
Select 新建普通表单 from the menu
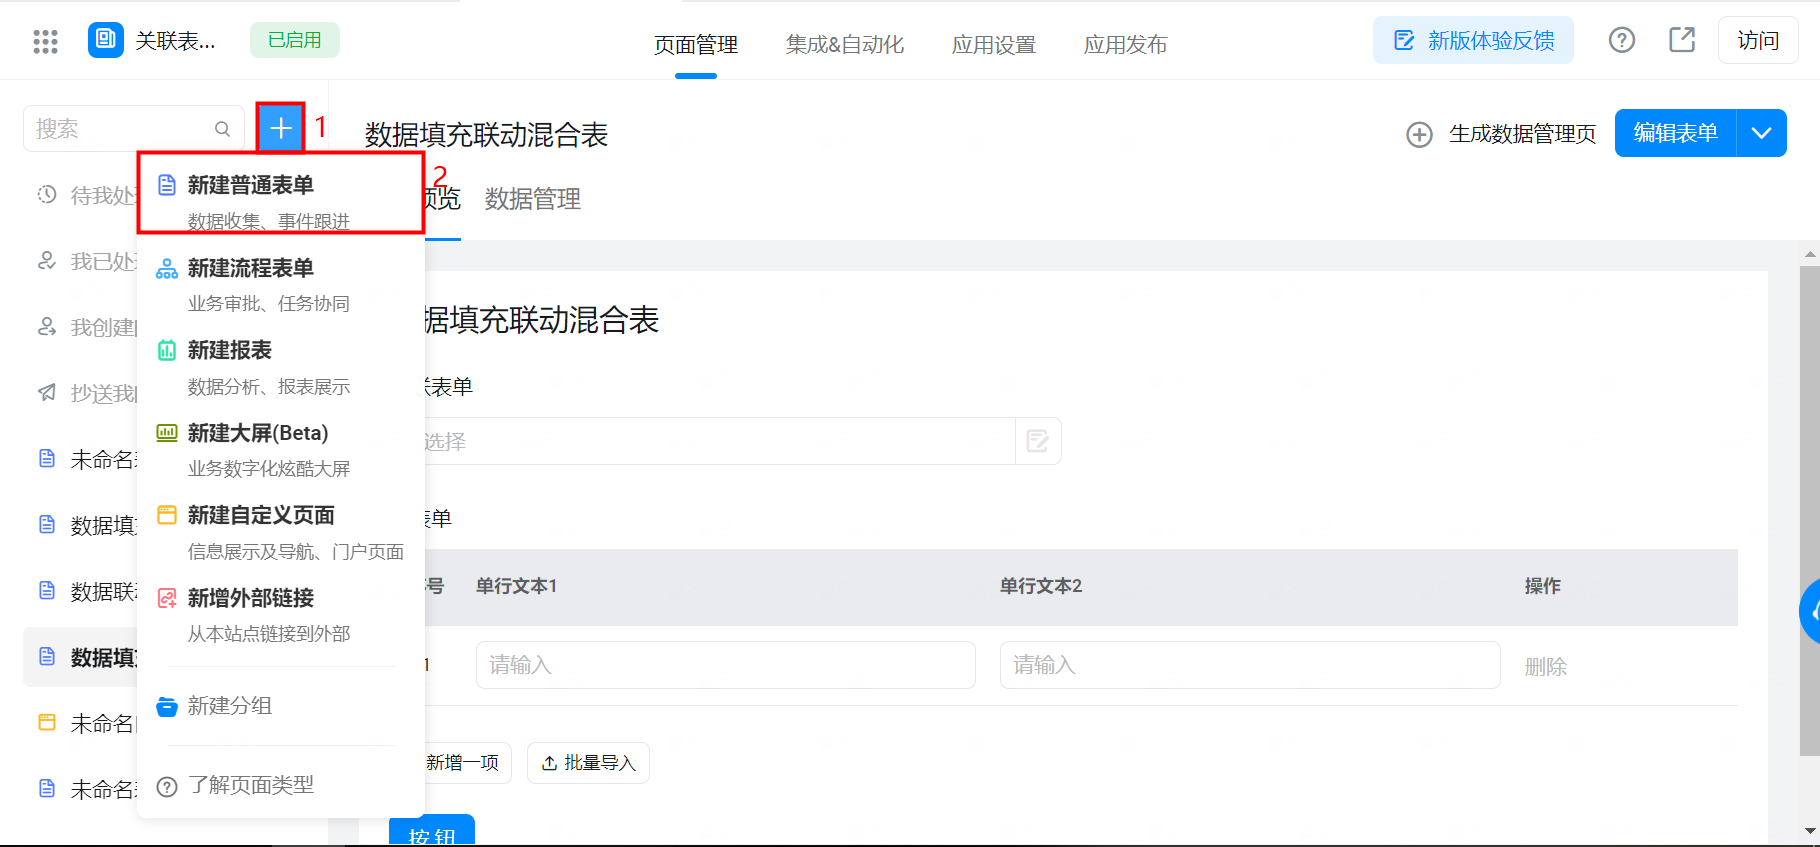pyautogui.click(x=251, y=185)
